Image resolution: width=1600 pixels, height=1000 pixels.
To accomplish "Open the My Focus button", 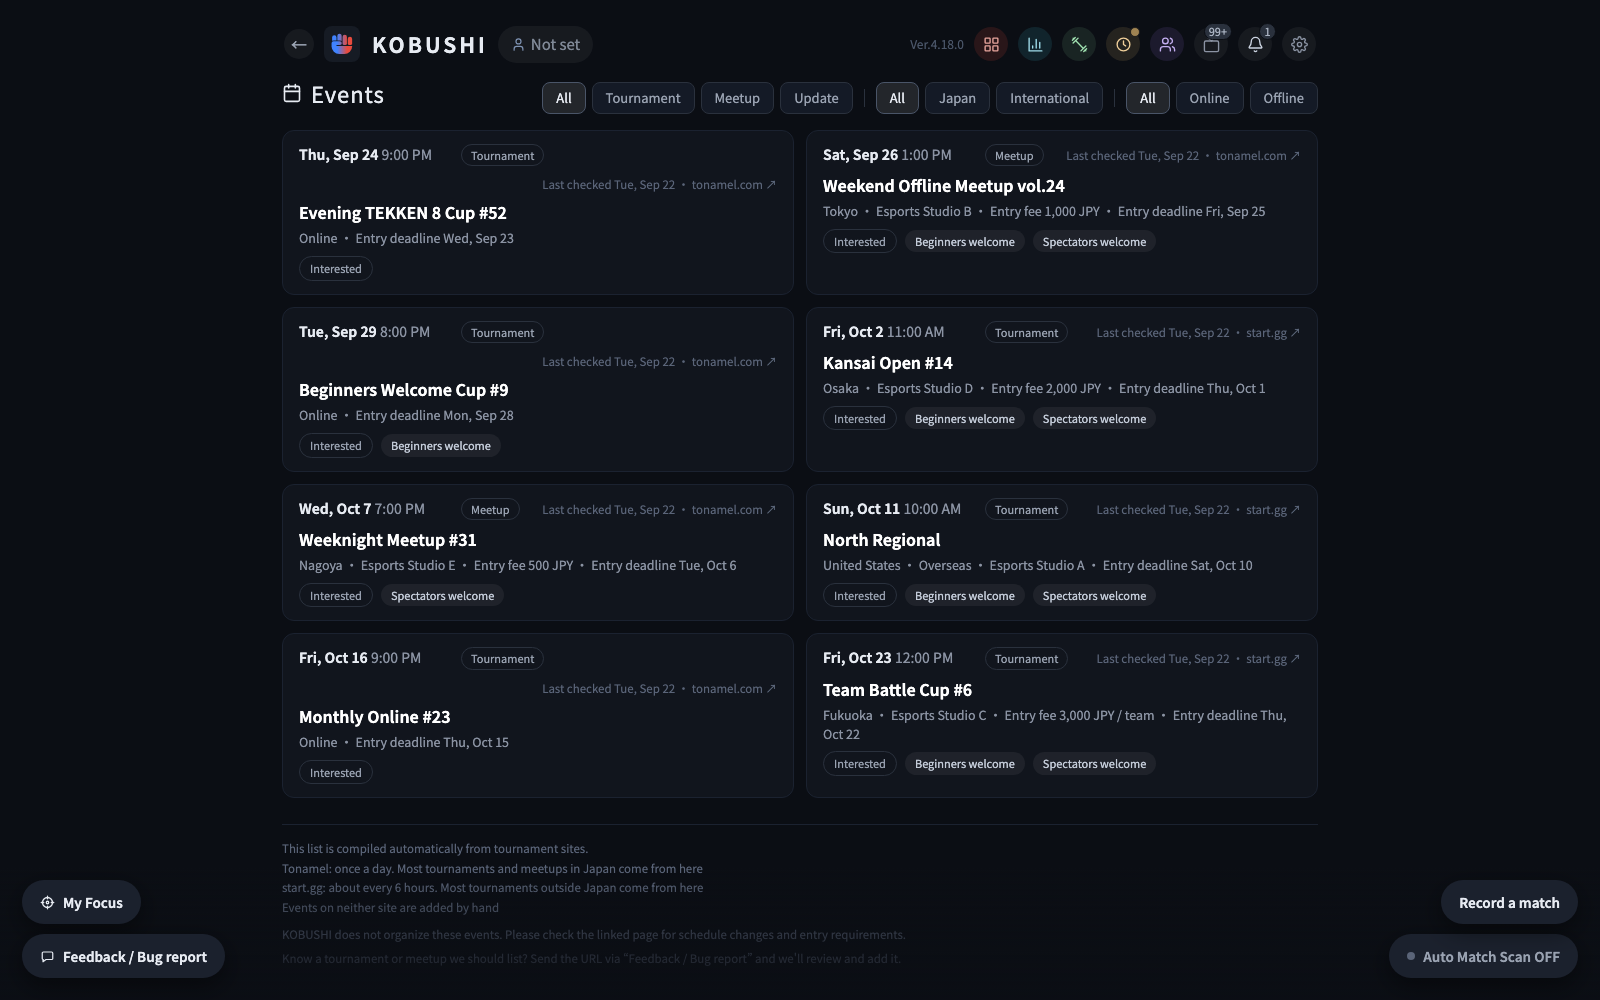I will pos(81,903).
